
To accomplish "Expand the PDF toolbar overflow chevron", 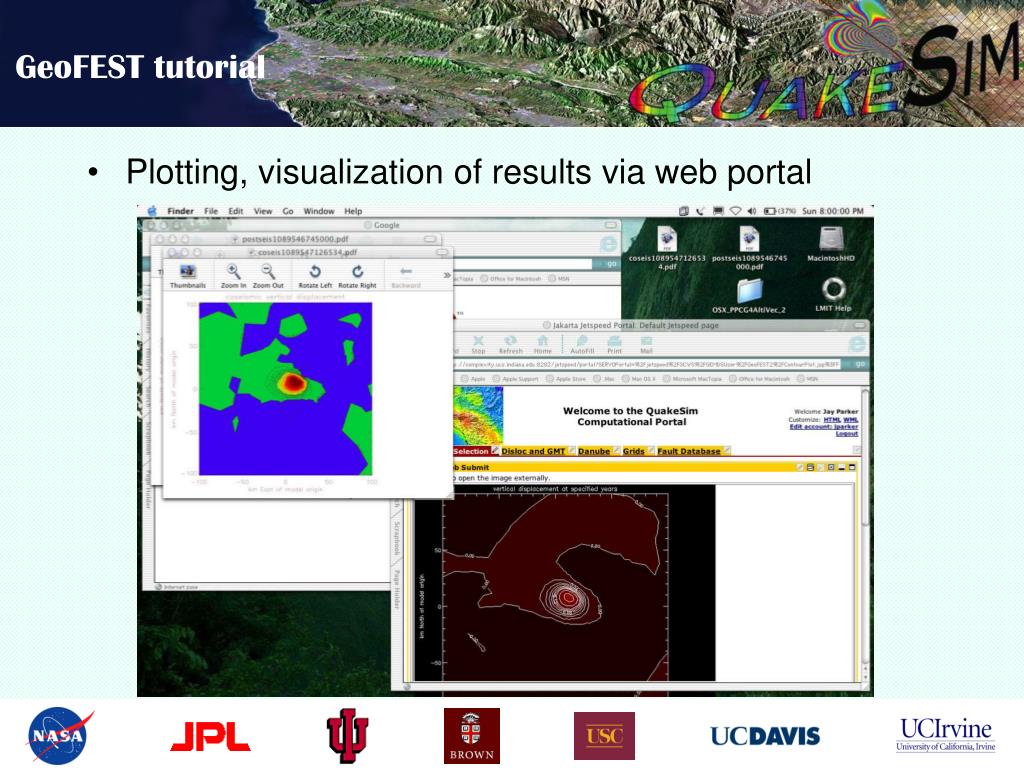I will [447, 275].
